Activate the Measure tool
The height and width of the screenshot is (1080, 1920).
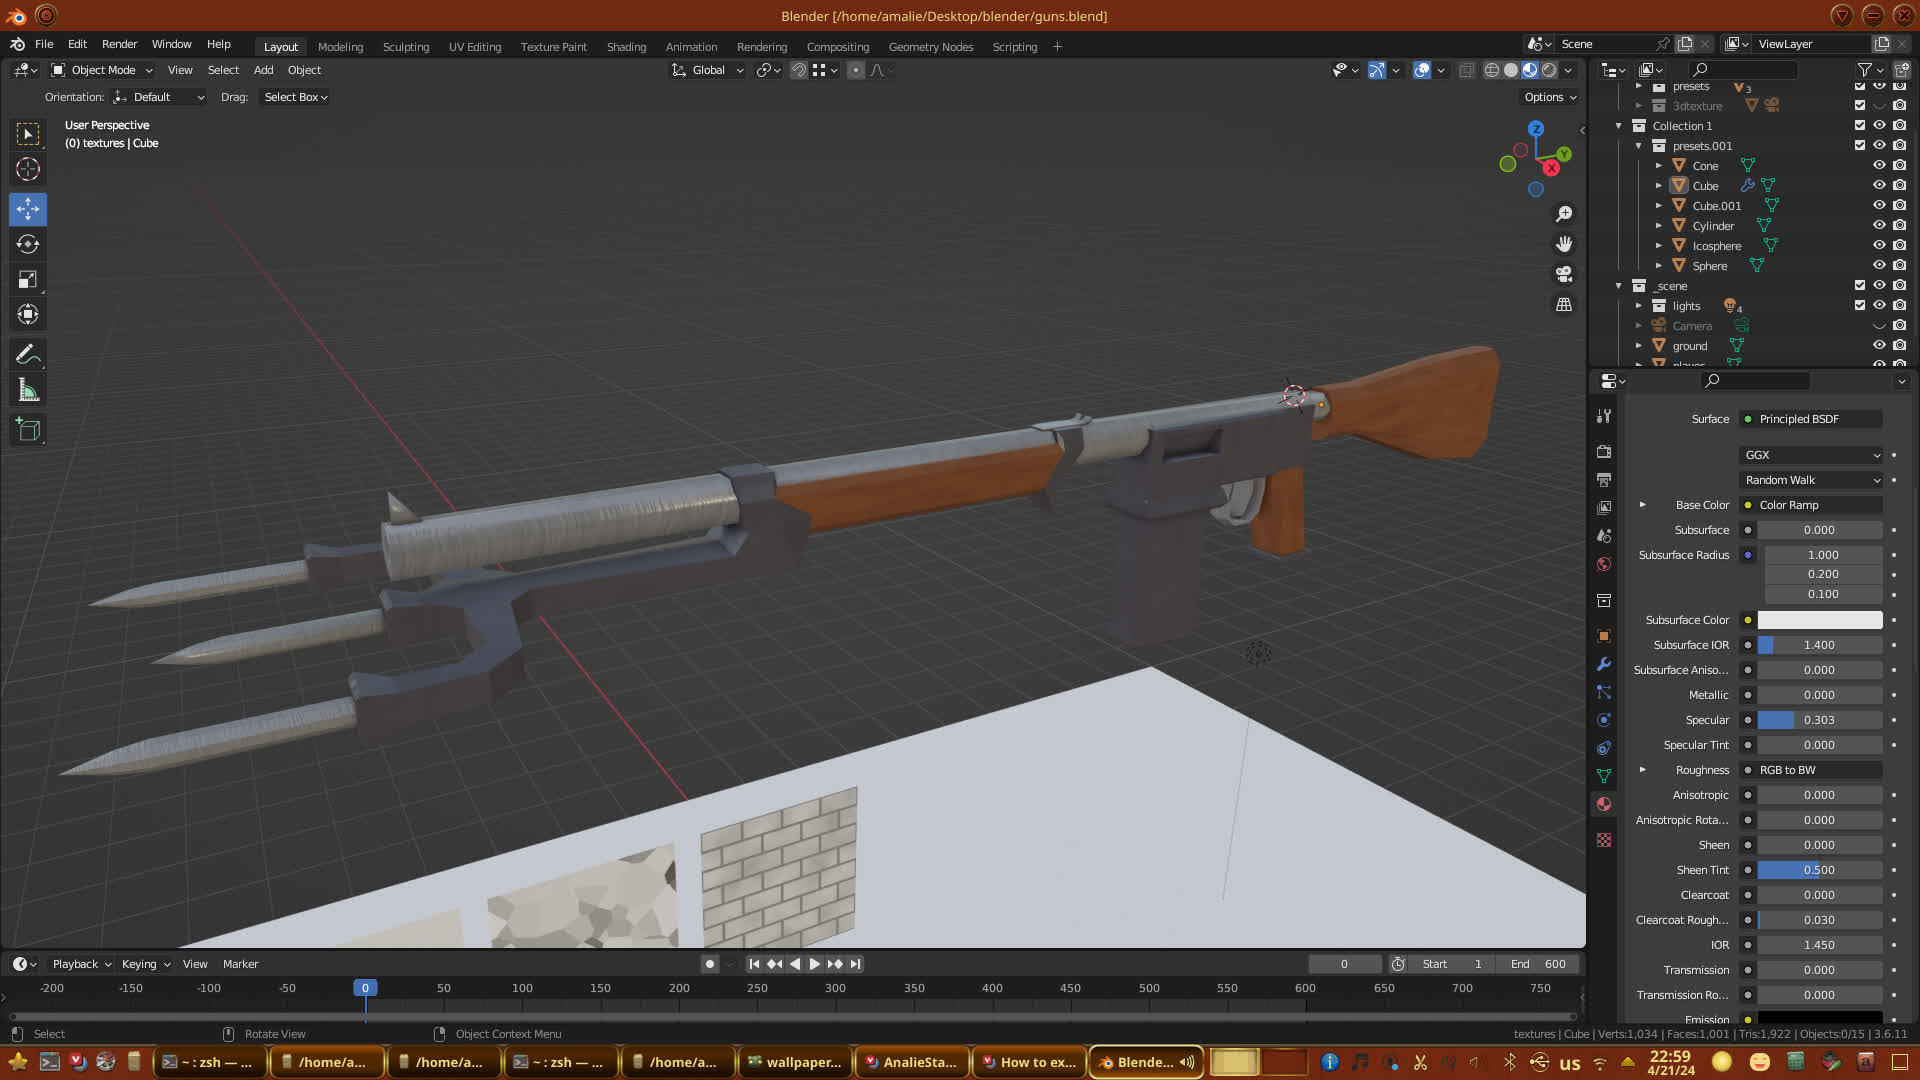point(28,391)
